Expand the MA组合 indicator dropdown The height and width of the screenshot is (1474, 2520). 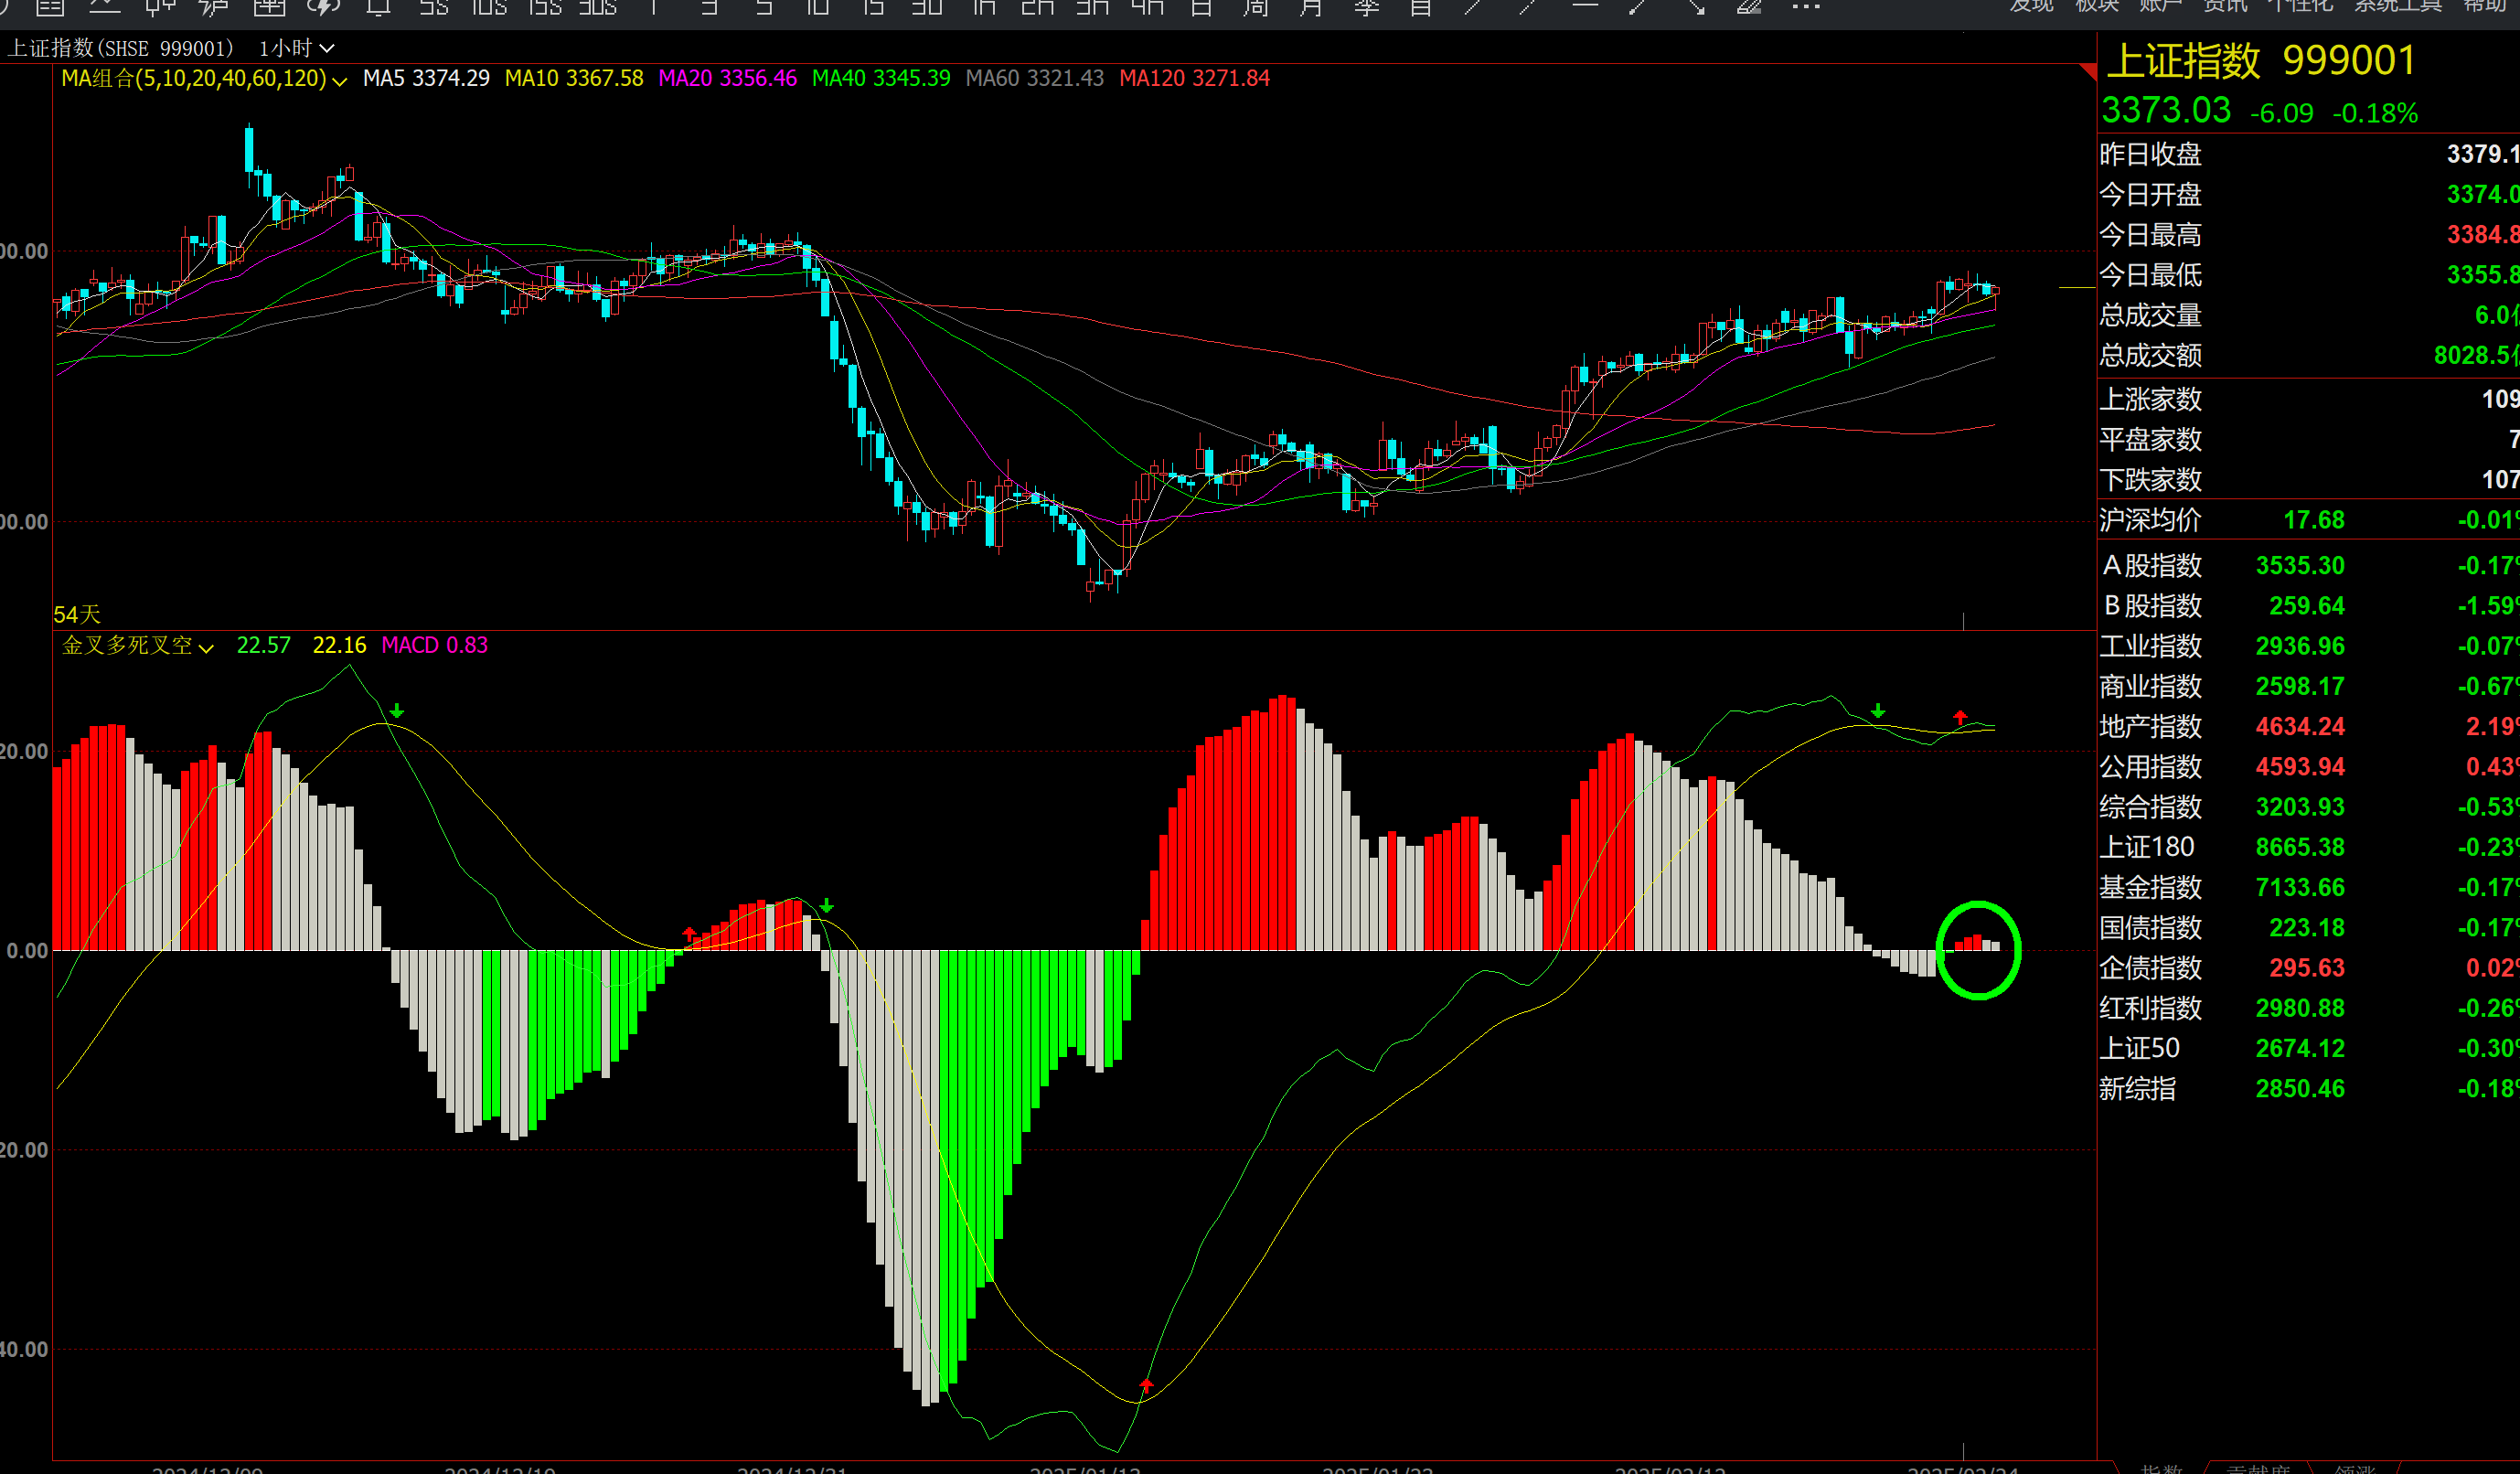(340, 81)
